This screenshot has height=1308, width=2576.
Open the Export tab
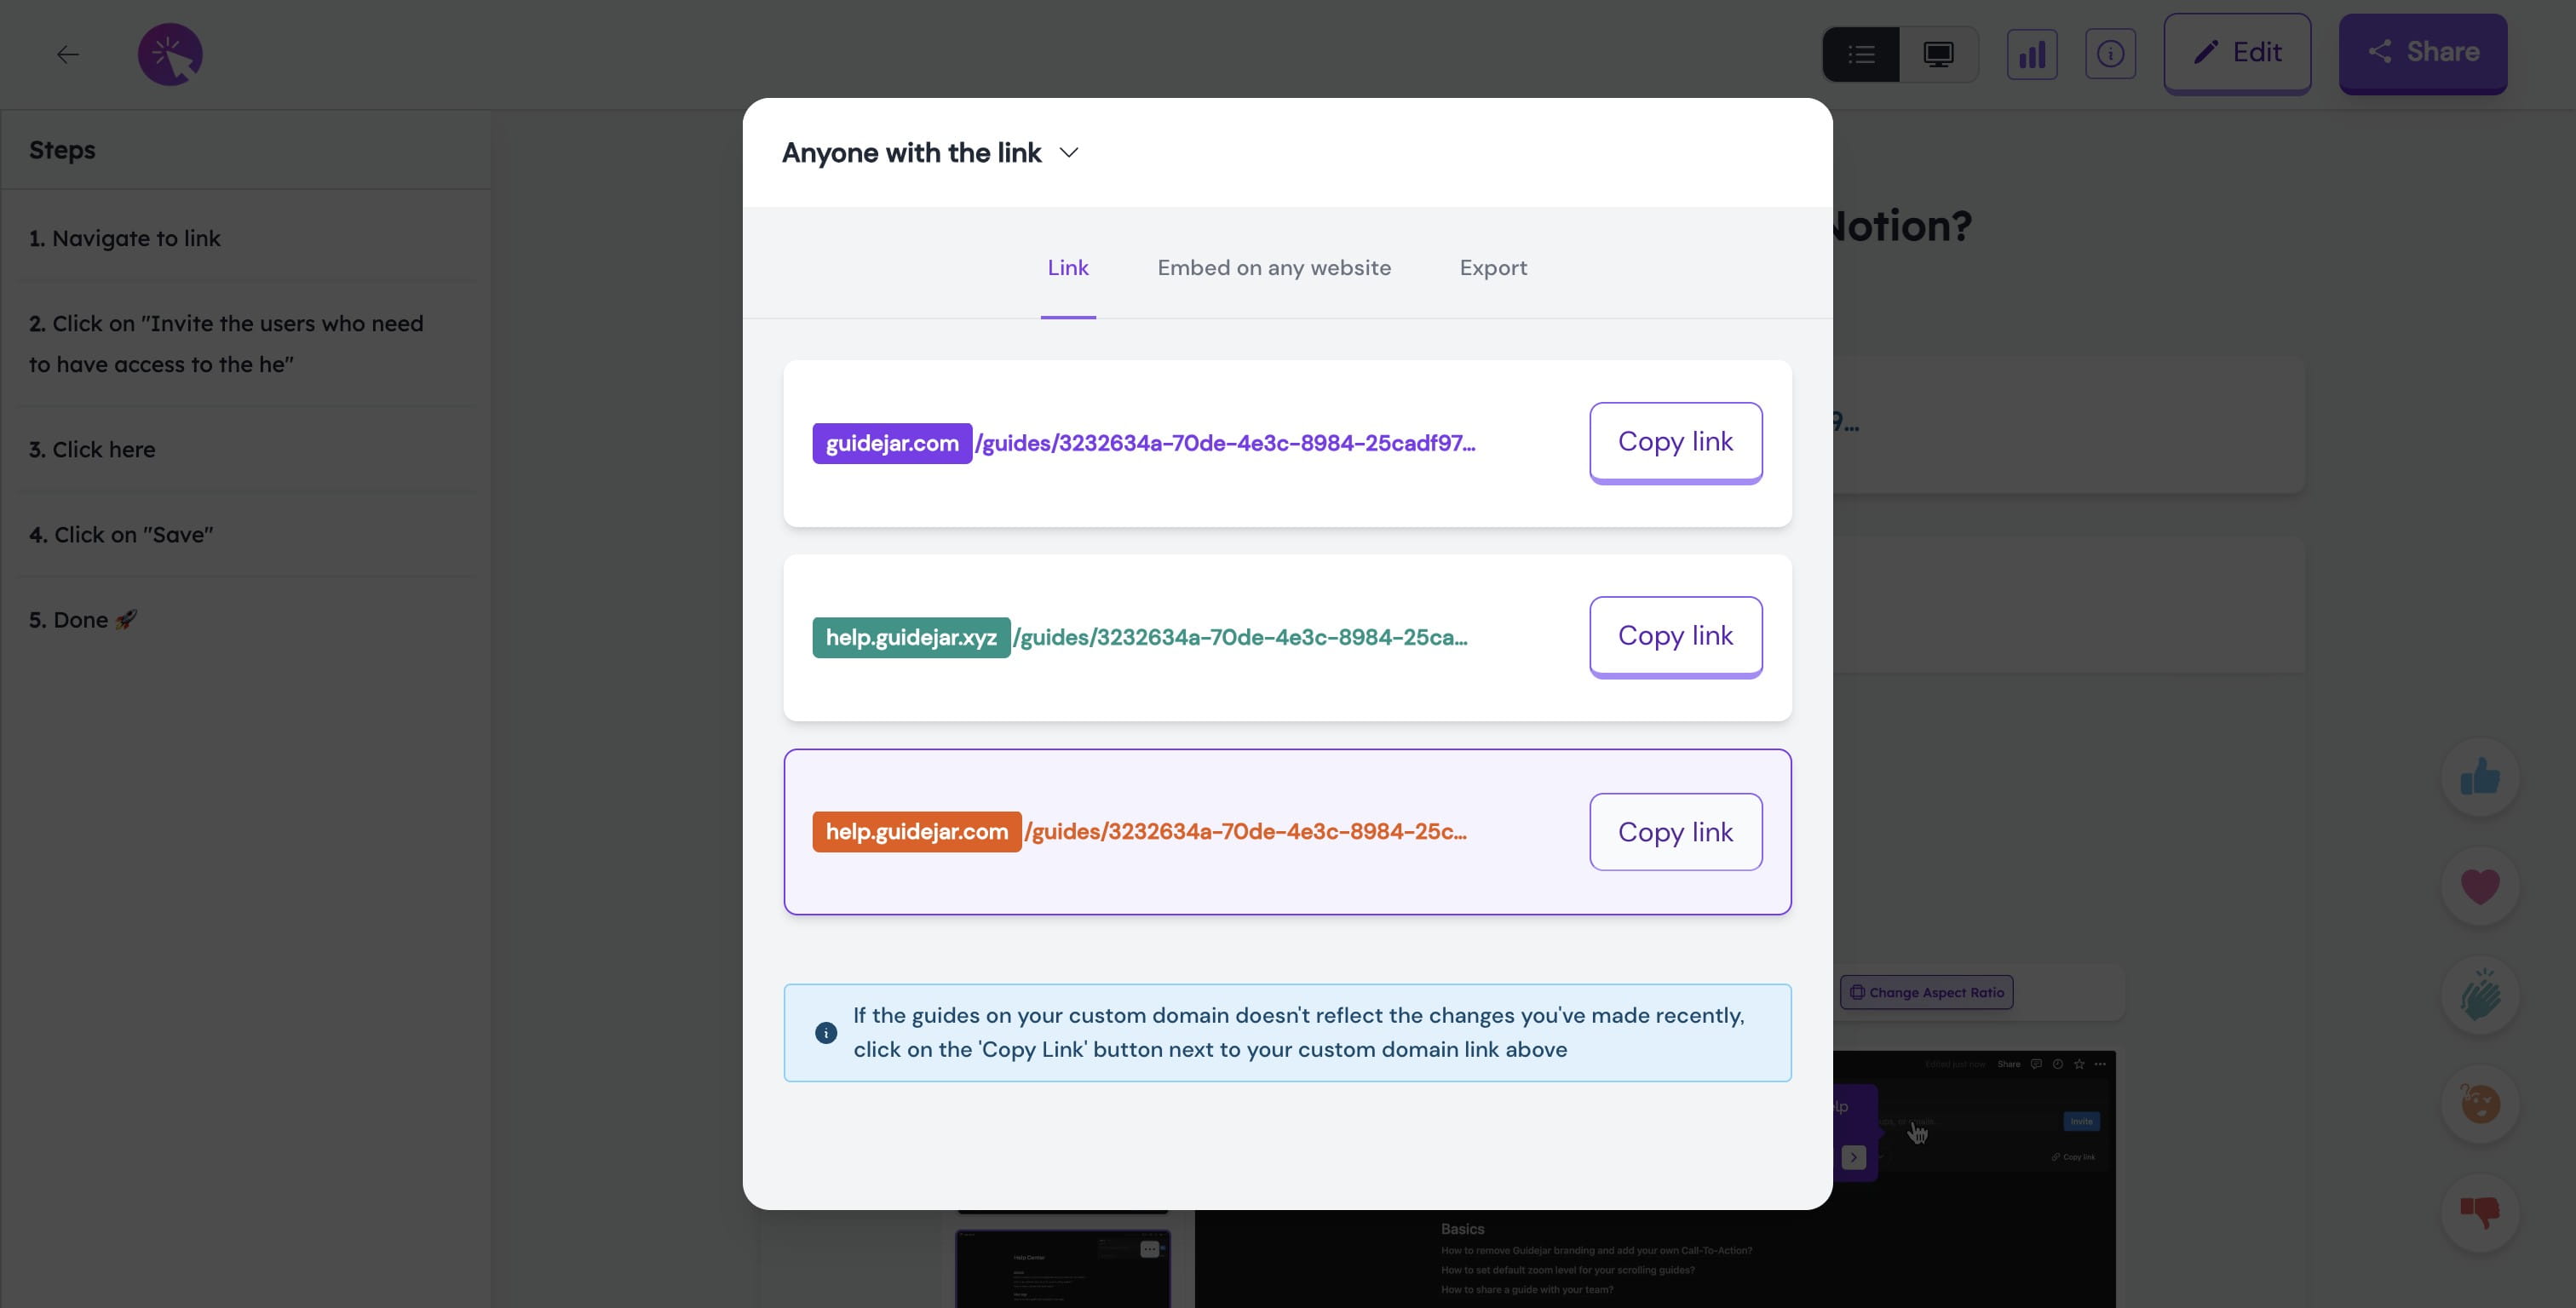tap(1493, 268)
